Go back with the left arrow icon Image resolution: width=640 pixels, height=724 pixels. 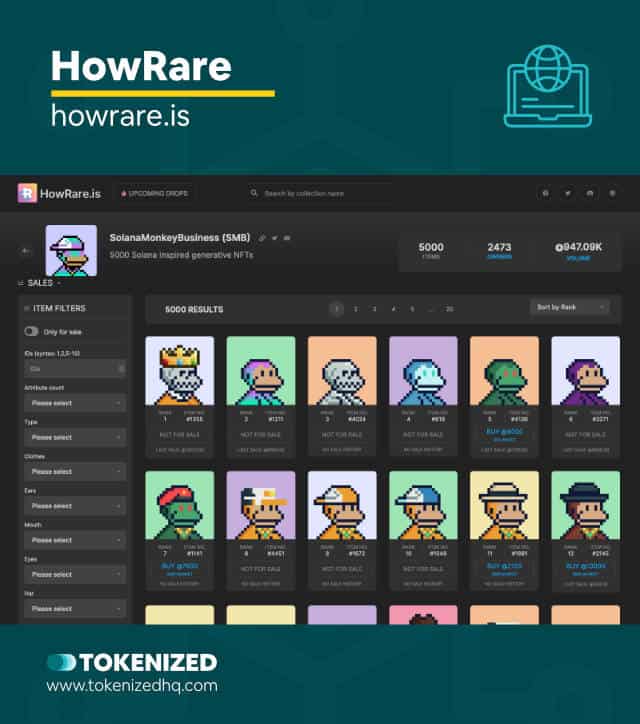[26, 251]
